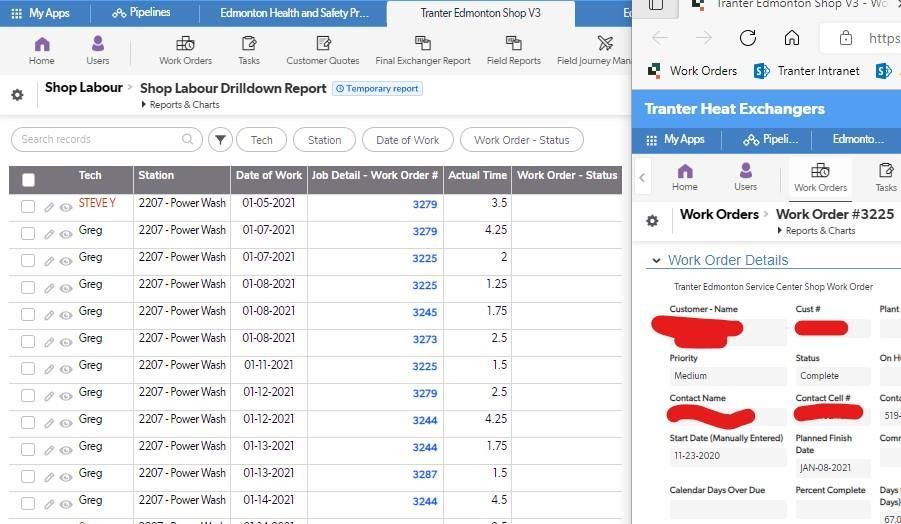Open work order 3279 link in STEVE Y row
This screenshot has width=901, height=524.
425,205
